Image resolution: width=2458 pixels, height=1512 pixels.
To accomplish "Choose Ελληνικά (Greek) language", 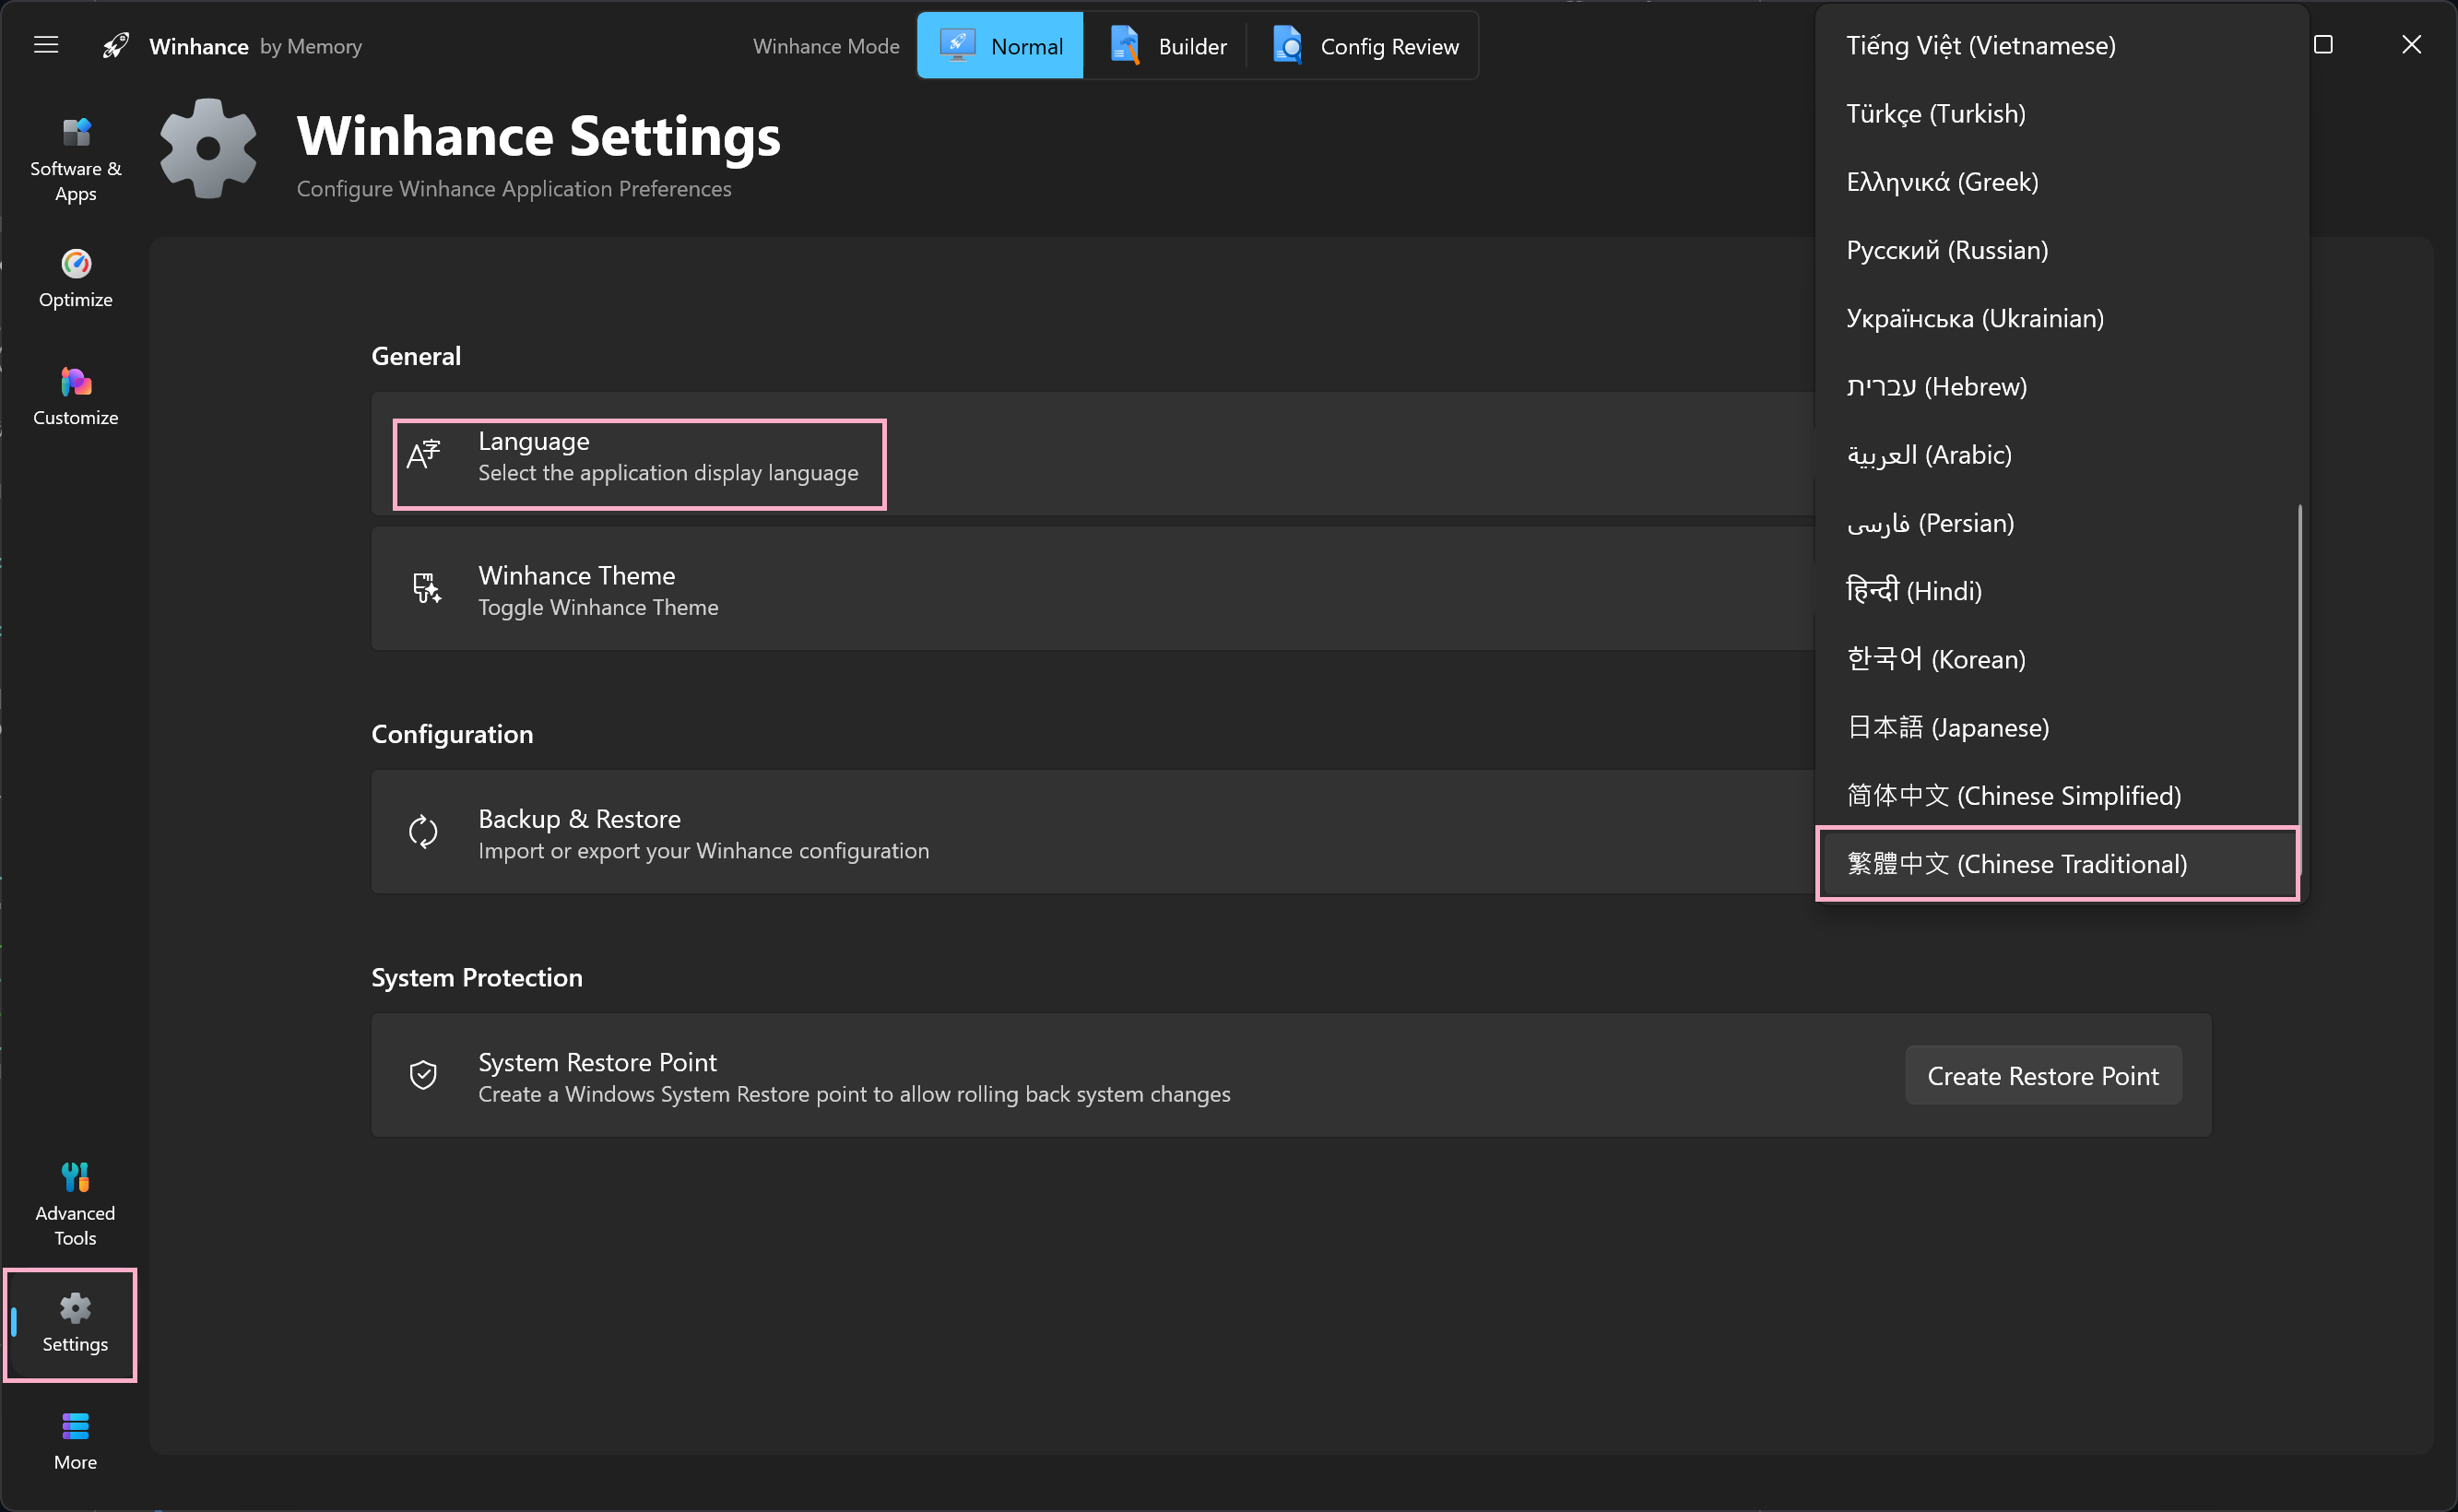I will click(x=2062, y=181).
